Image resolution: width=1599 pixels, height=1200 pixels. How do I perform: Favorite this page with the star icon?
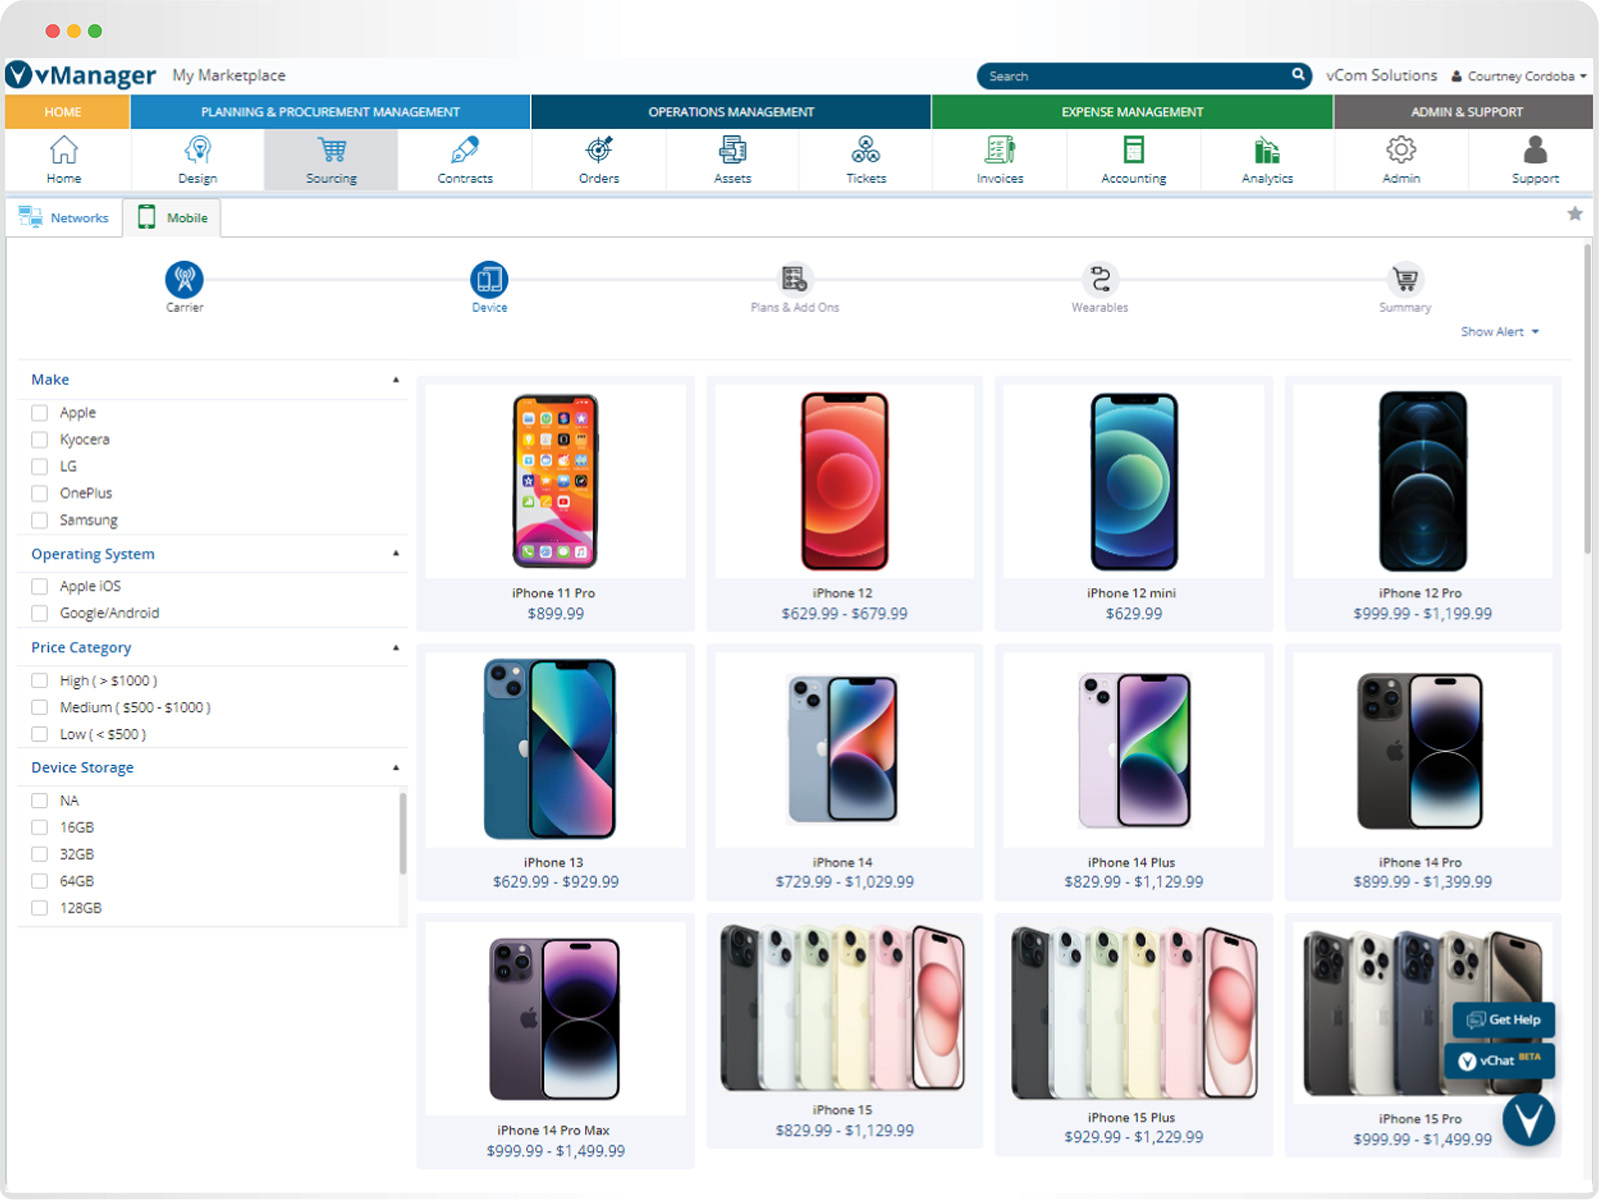click(1574, 214)
